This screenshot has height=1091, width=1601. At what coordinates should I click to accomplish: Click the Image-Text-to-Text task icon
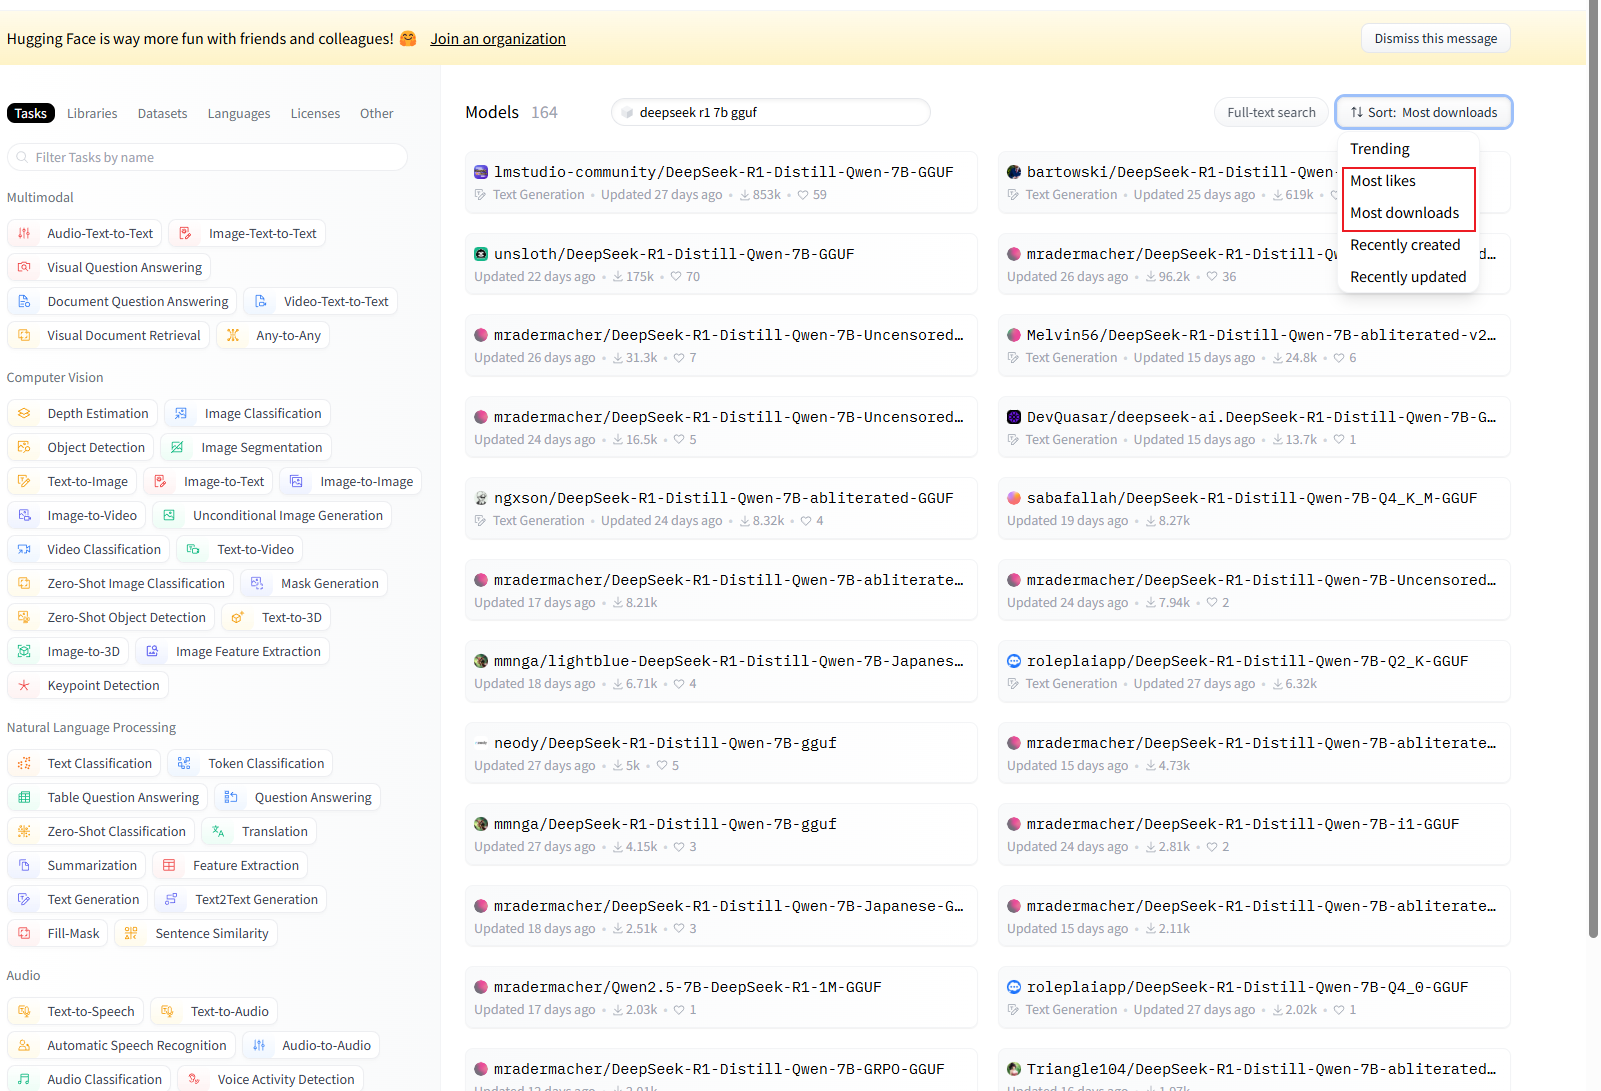pyautogui.click(x=185, y=233)
